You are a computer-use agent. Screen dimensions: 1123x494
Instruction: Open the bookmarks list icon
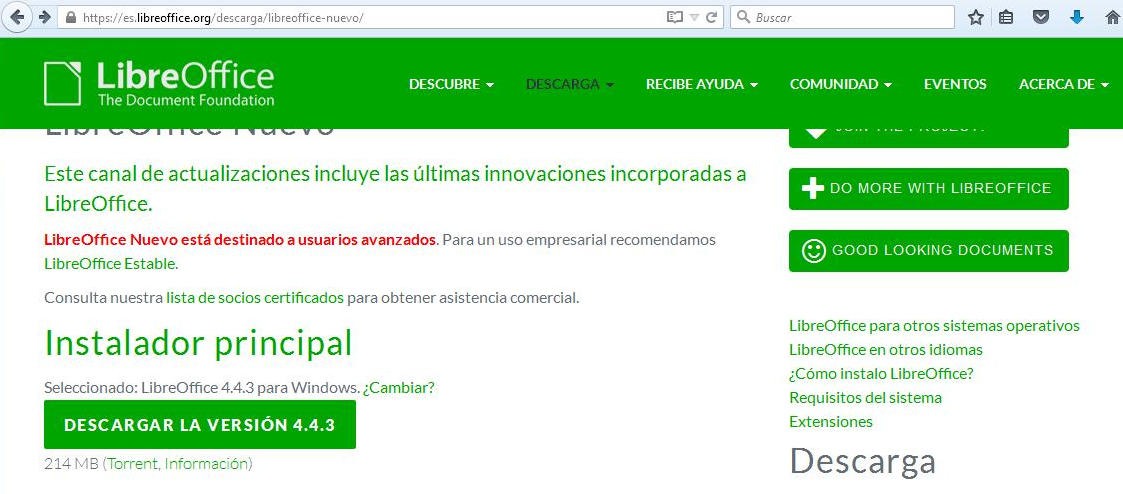click(1006, 18)
